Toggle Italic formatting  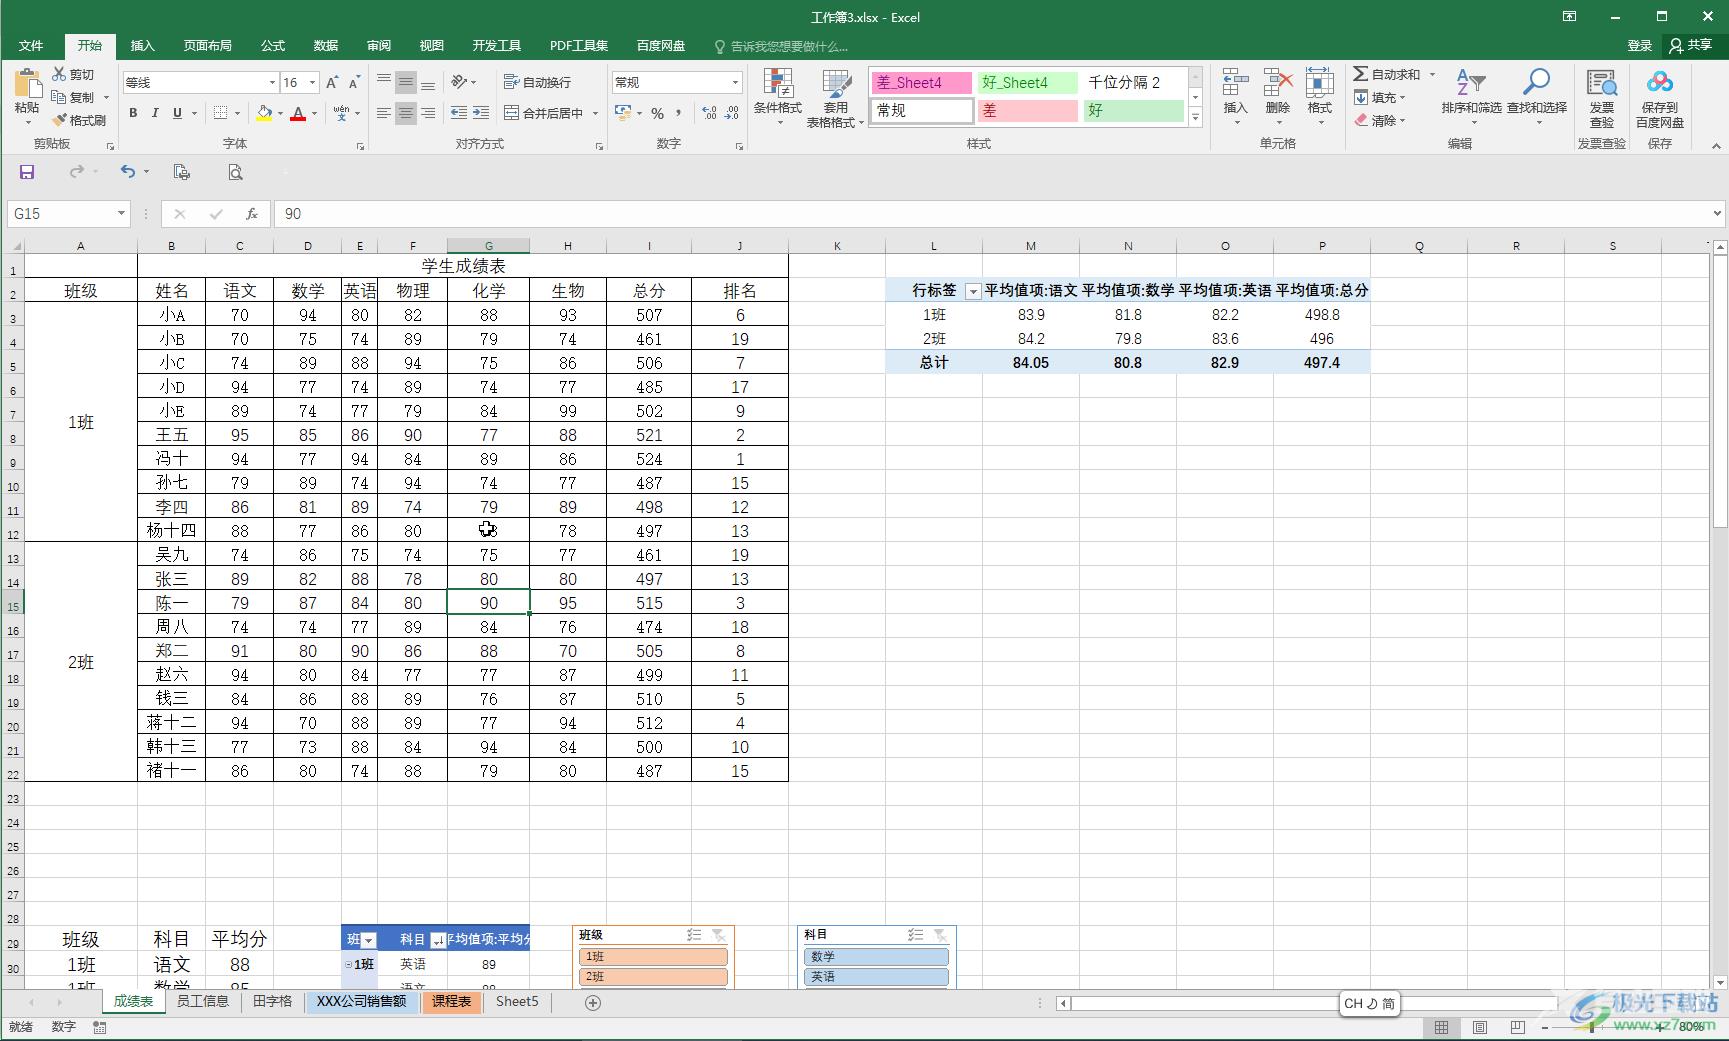pos(155,113)
